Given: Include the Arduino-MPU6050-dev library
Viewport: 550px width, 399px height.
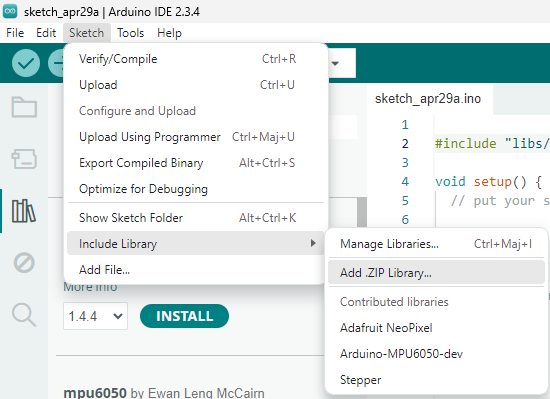Looking at the screenshot, I should click(436, 354).
